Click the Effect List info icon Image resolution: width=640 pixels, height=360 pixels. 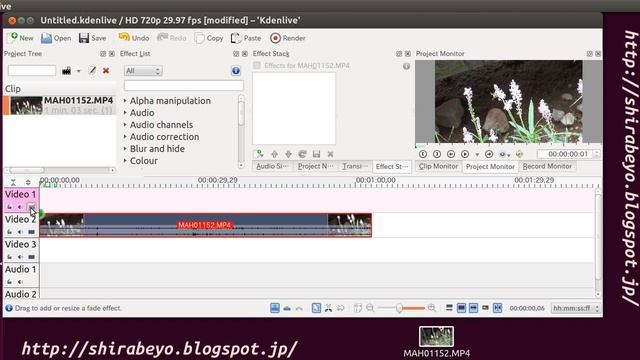pos(236,71)
